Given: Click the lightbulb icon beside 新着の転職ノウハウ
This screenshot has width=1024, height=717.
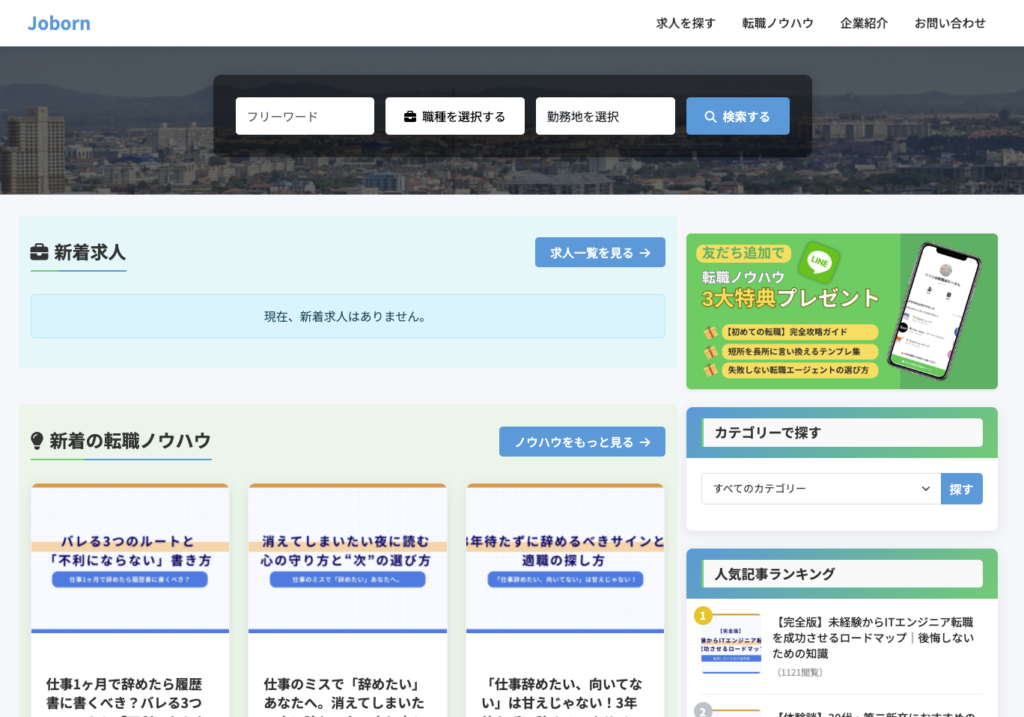Looking at the screenshot, I should (38, 441).
